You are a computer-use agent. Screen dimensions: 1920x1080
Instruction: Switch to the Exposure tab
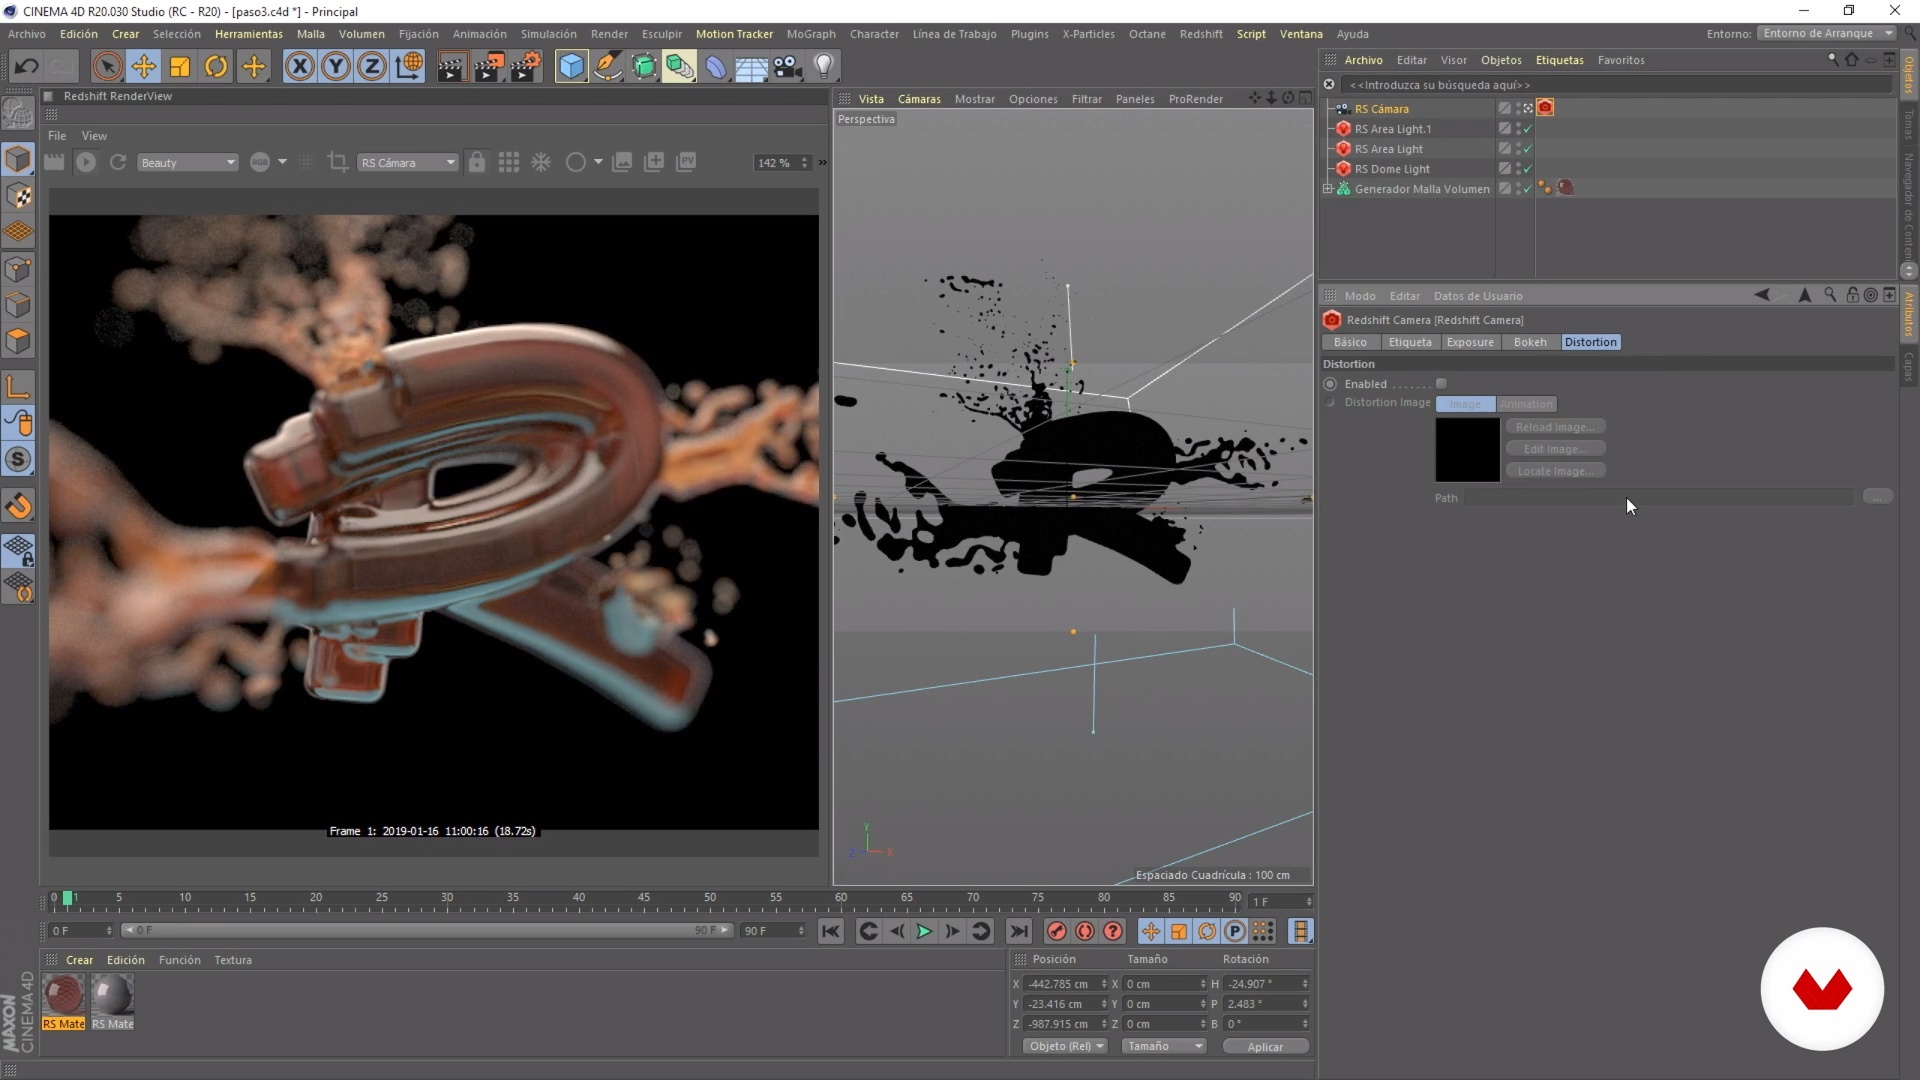tap(1470, 342)
